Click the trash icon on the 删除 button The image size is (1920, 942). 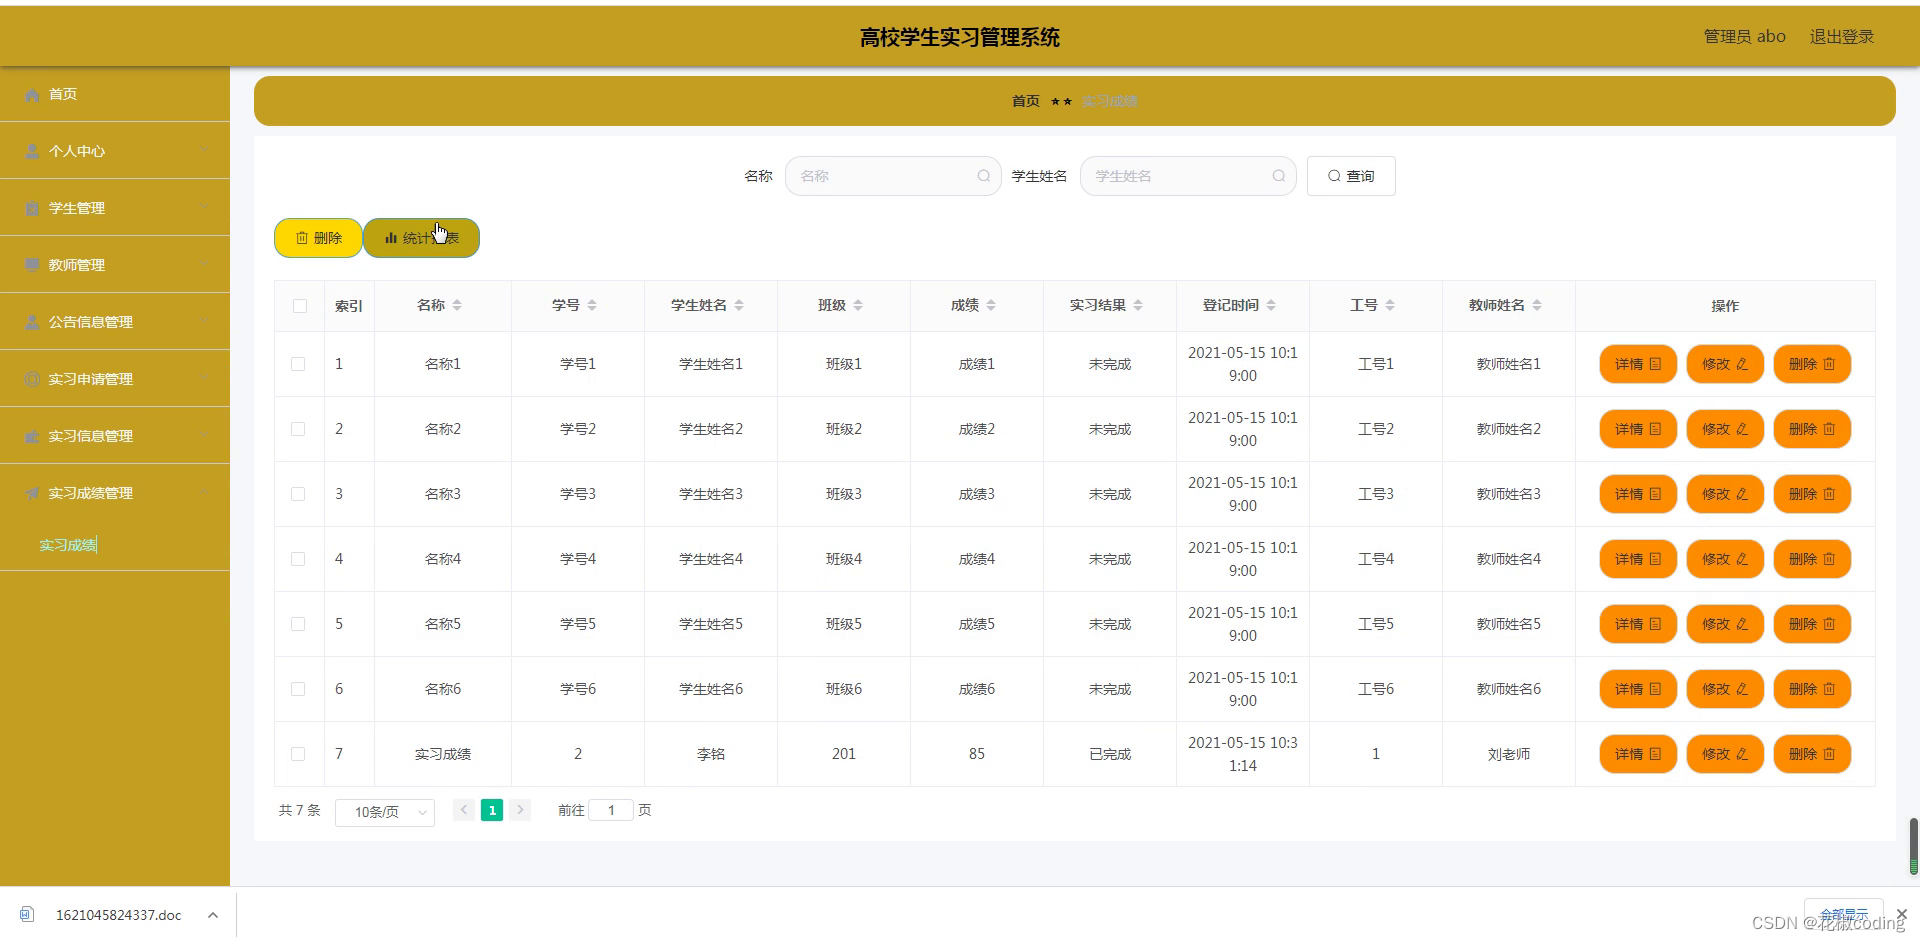(x=303, y=238)
